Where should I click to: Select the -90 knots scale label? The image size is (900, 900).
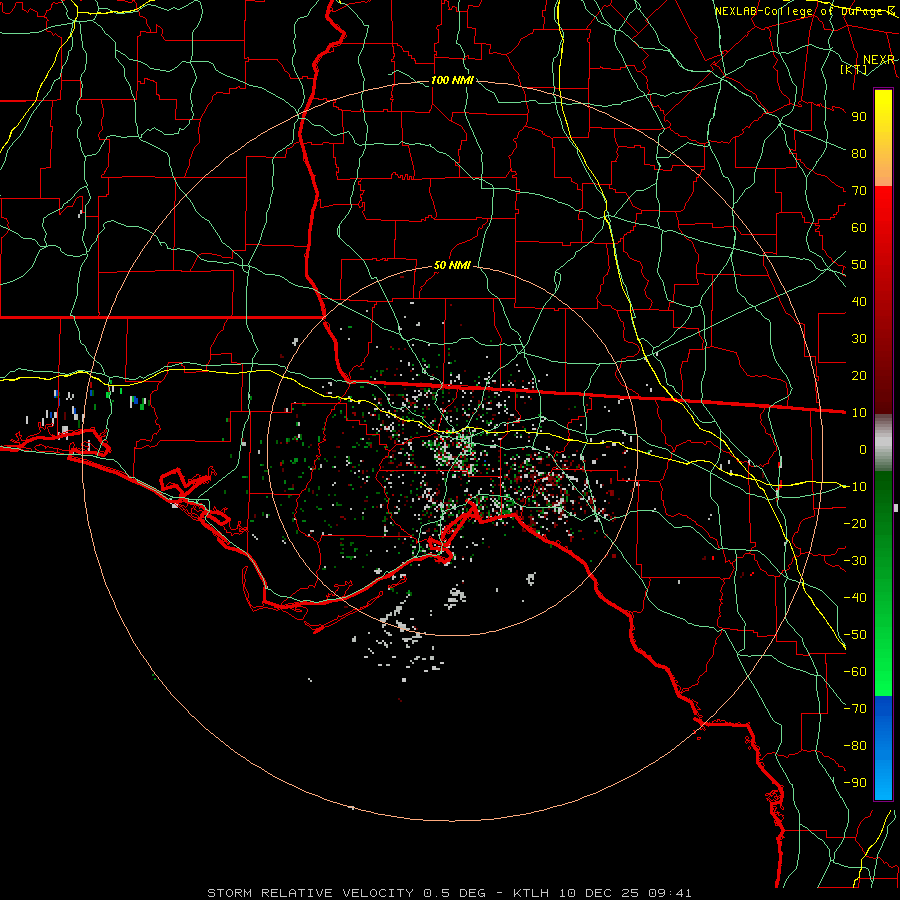(855, 783)
